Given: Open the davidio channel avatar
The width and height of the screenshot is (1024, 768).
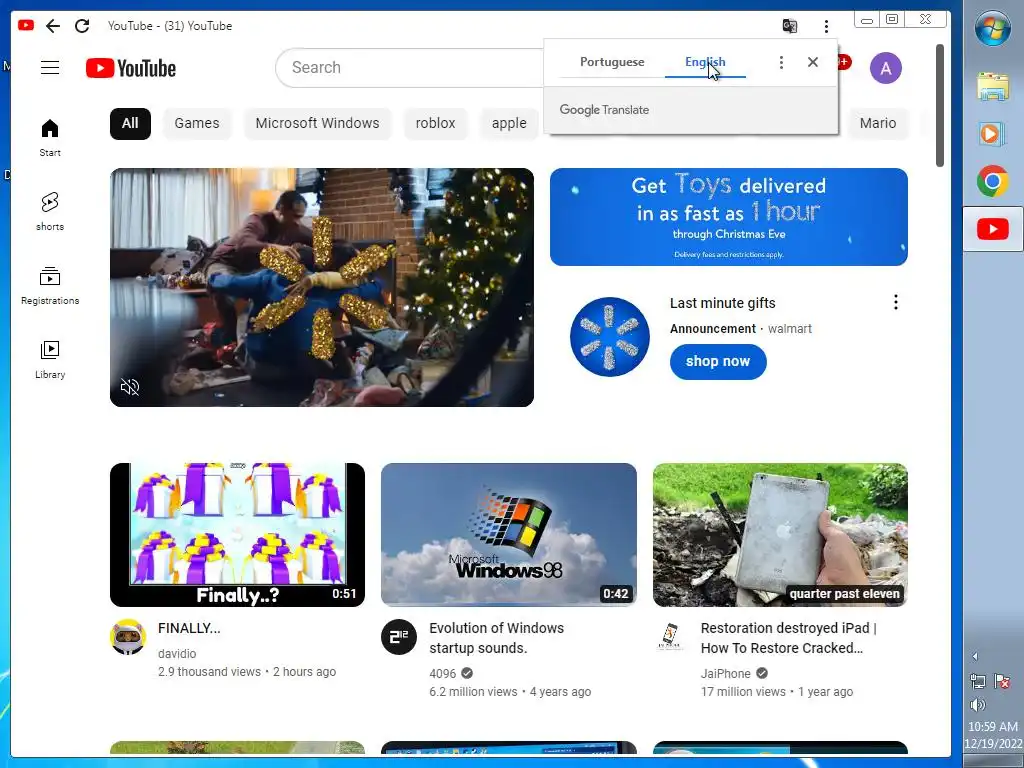Looking at the screenshot, I should click(x=127, y=637).
